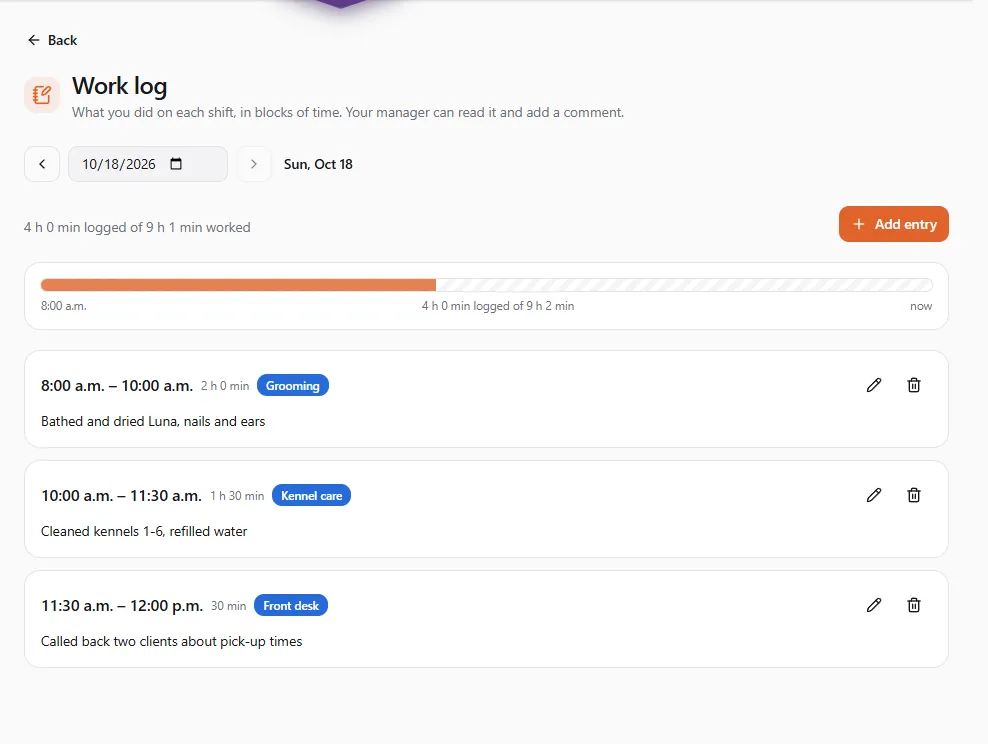Go back using the Back link
988x744 pixels.
pos(52,40)
